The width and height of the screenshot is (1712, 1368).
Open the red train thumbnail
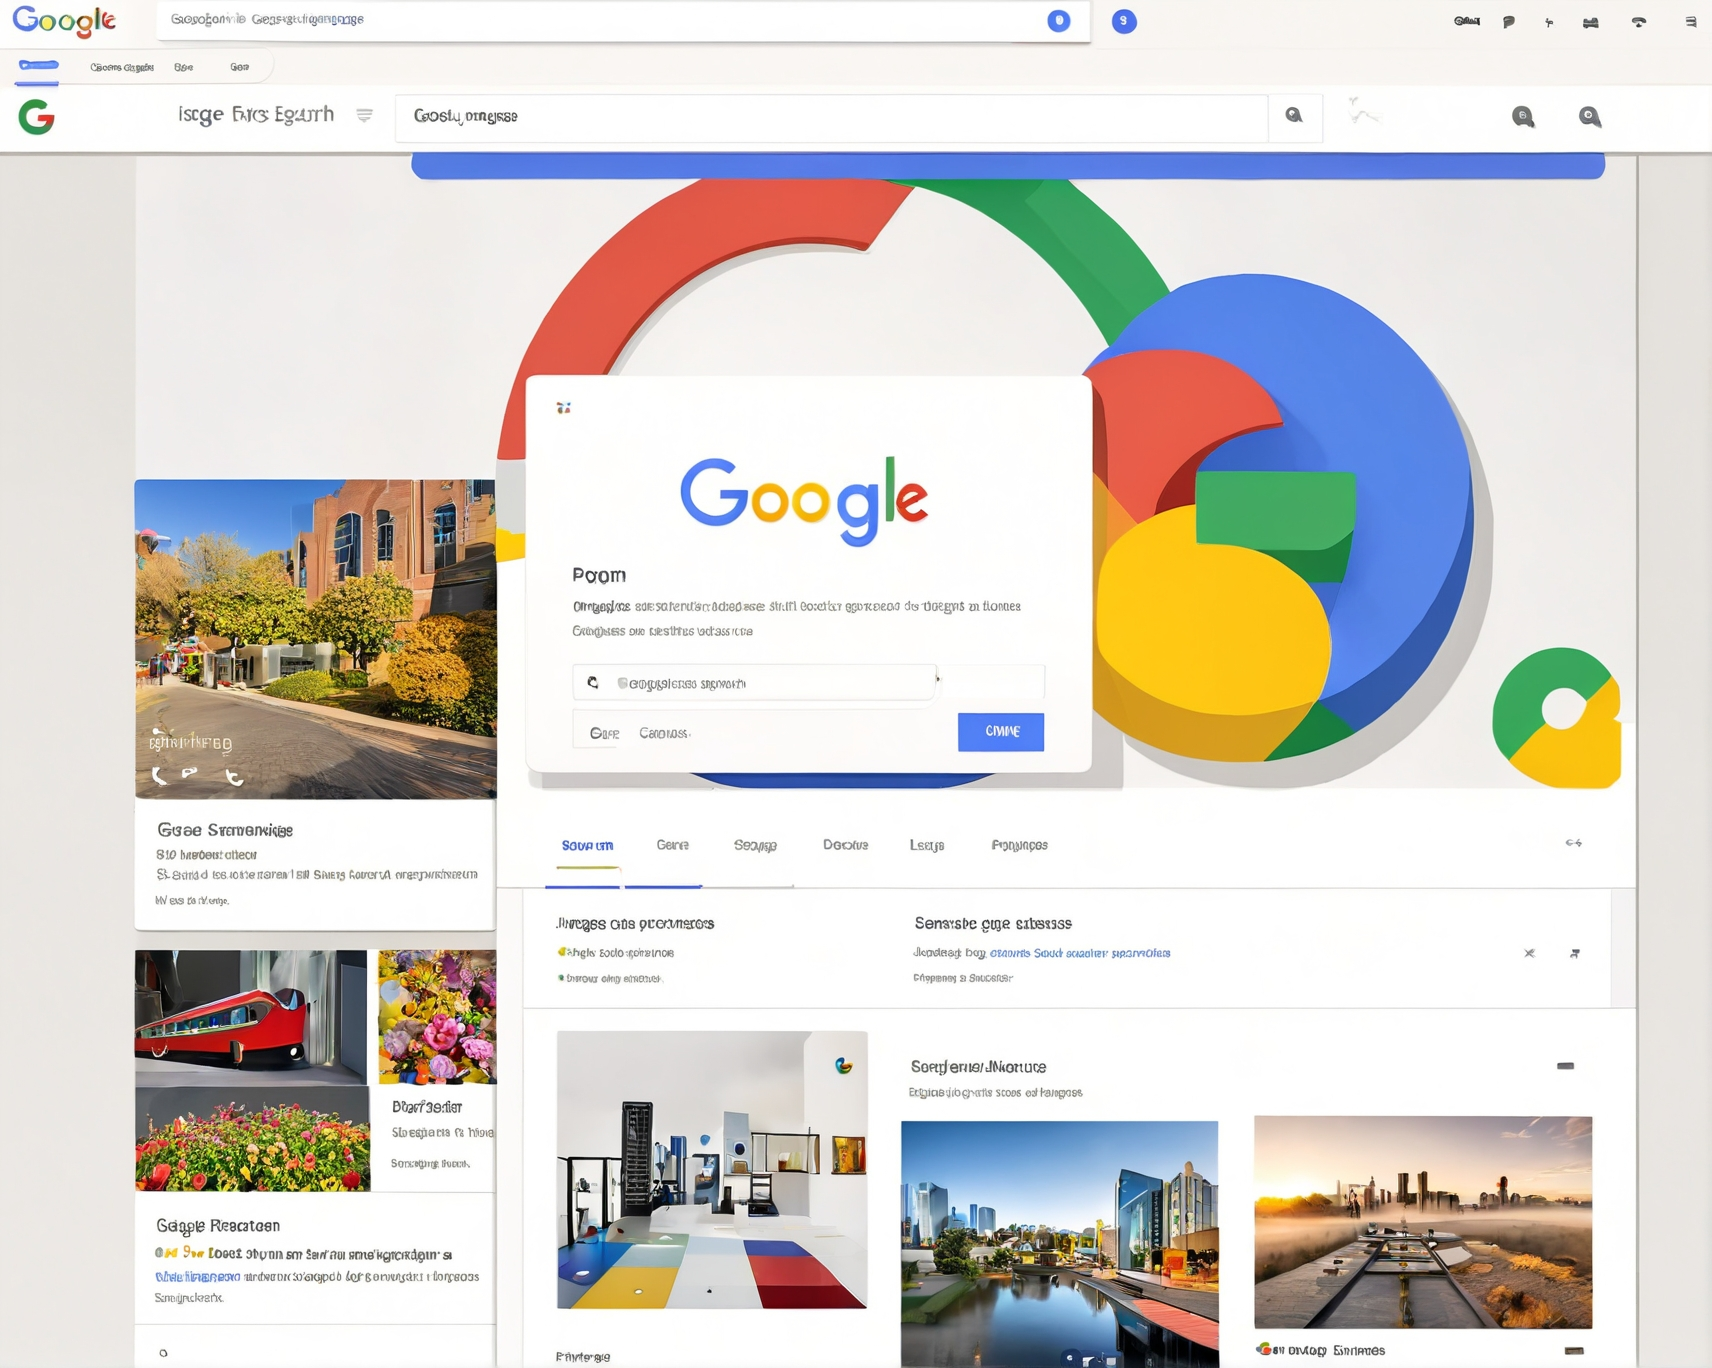pos(251,1017)
